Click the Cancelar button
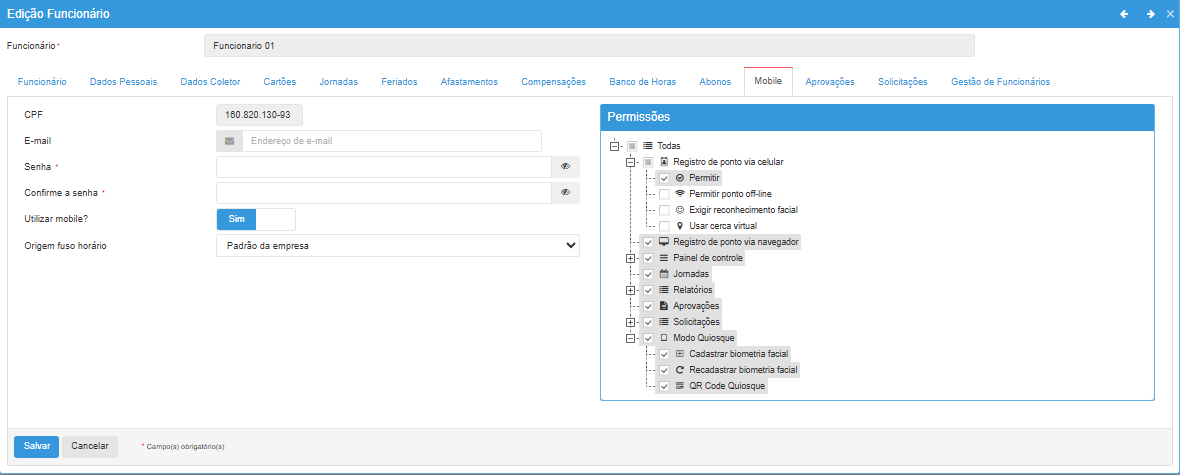Screen dimensions: 1180x475 [90, 446]
